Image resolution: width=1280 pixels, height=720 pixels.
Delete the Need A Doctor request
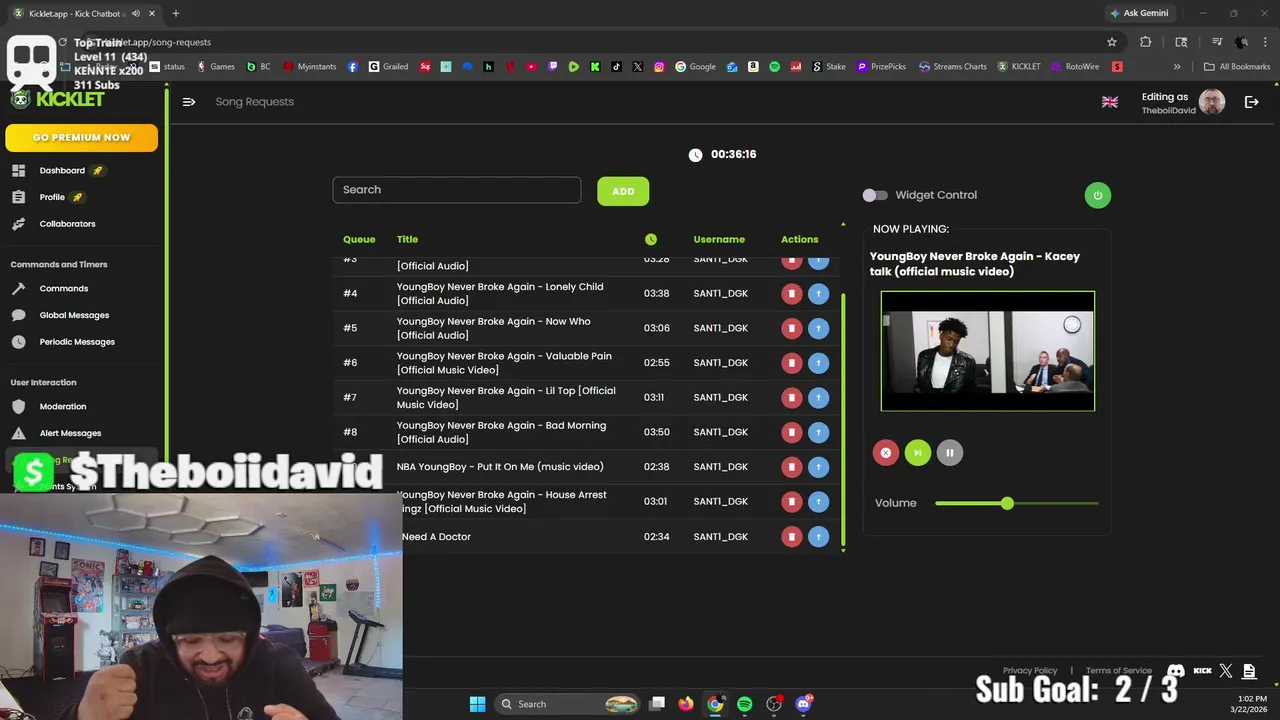click(x=792, y=537)
